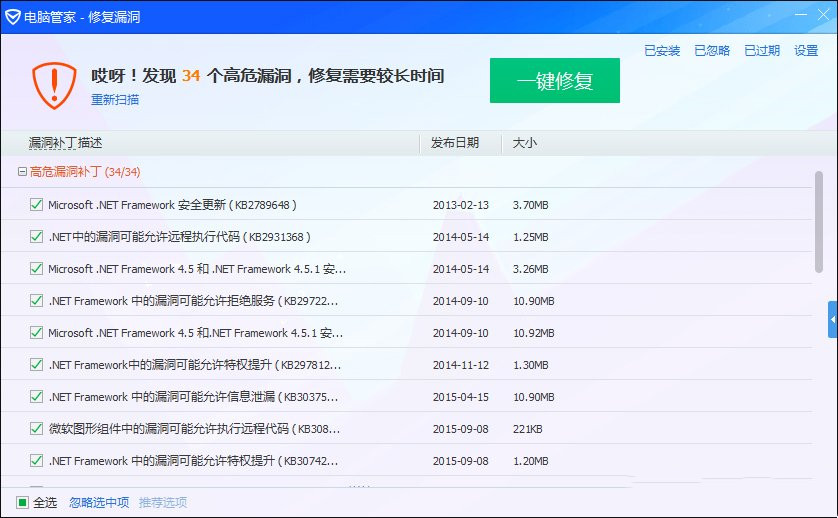838x518 pixels.
Task: Toggle checkbox for 3.26MB .NET 4.5 update
Action: (x=36, y=268)
